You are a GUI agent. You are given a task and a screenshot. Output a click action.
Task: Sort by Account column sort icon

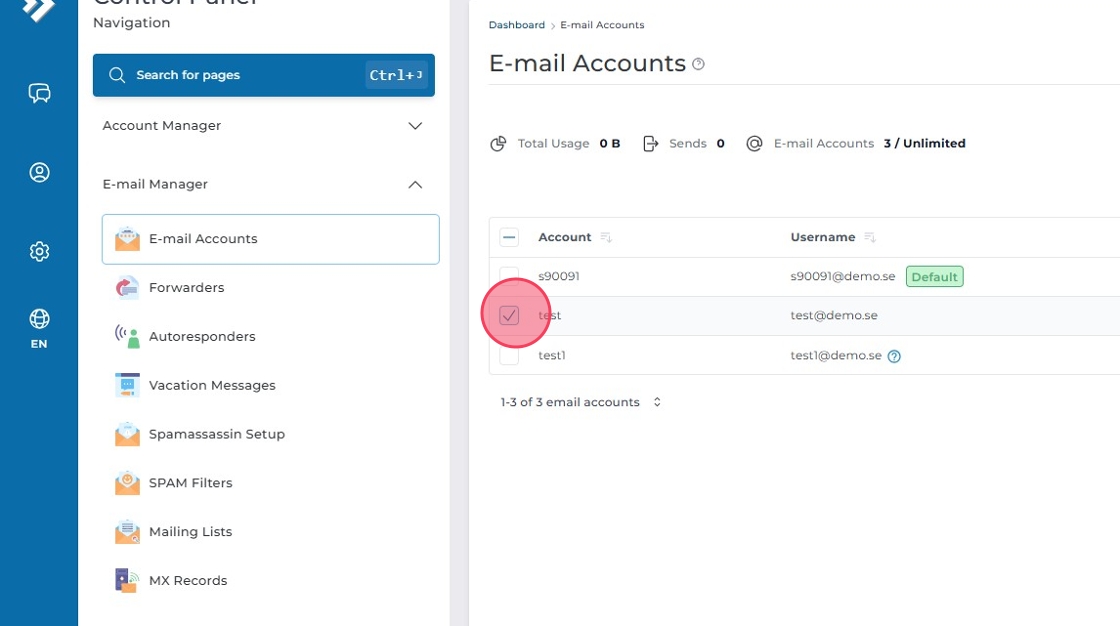tap(605, 238)
